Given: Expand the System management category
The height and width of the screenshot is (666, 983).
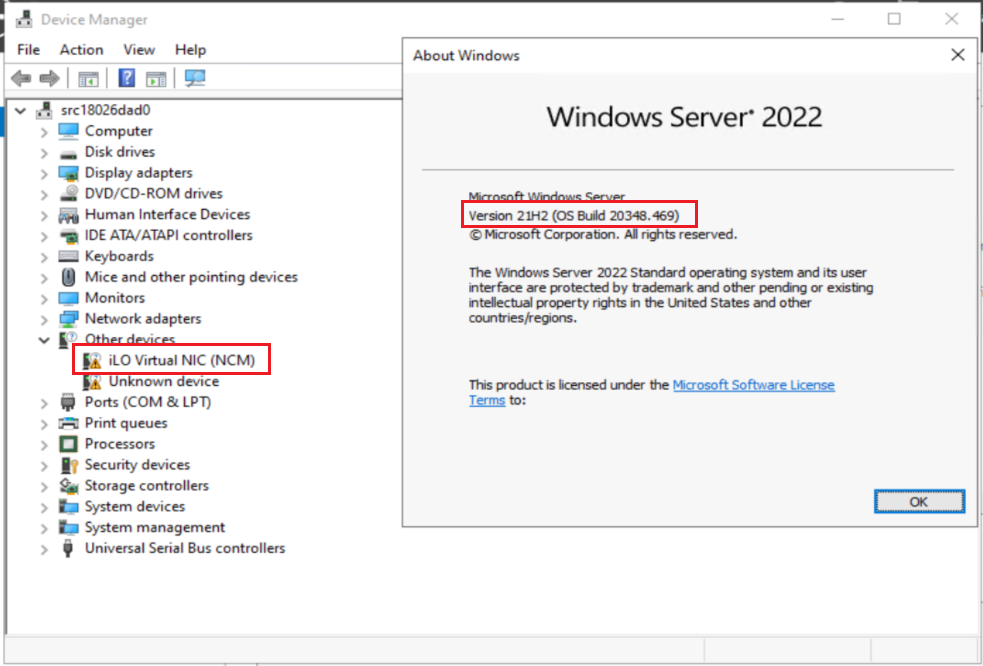Looking at the screenshot, I should pos(44,528).
